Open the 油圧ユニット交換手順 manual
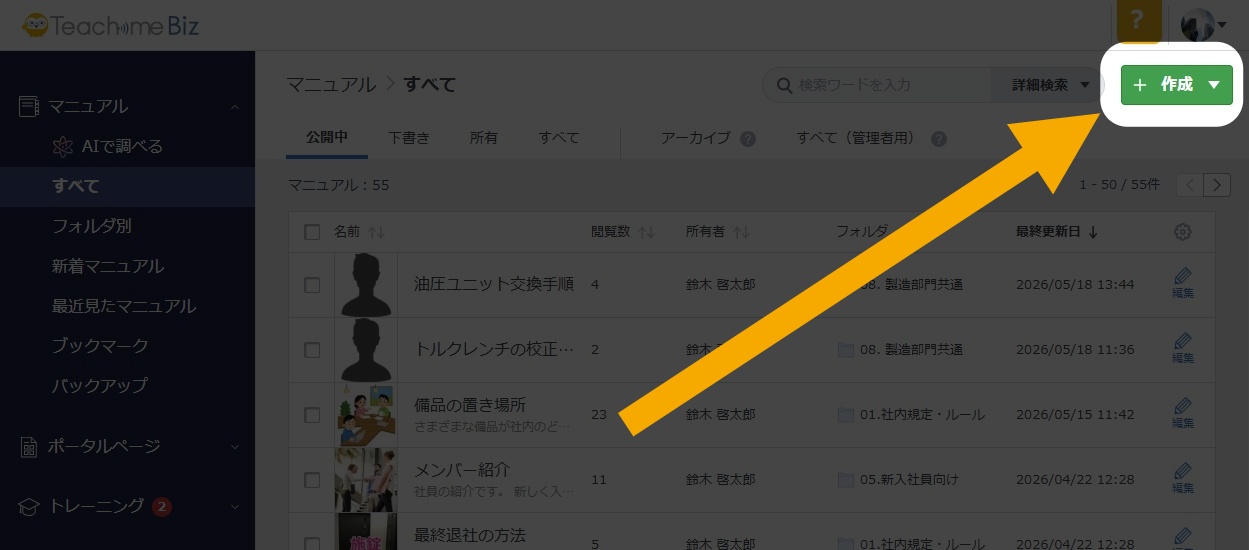Screen dimensions: 1249x550 [x=494, y=284]
